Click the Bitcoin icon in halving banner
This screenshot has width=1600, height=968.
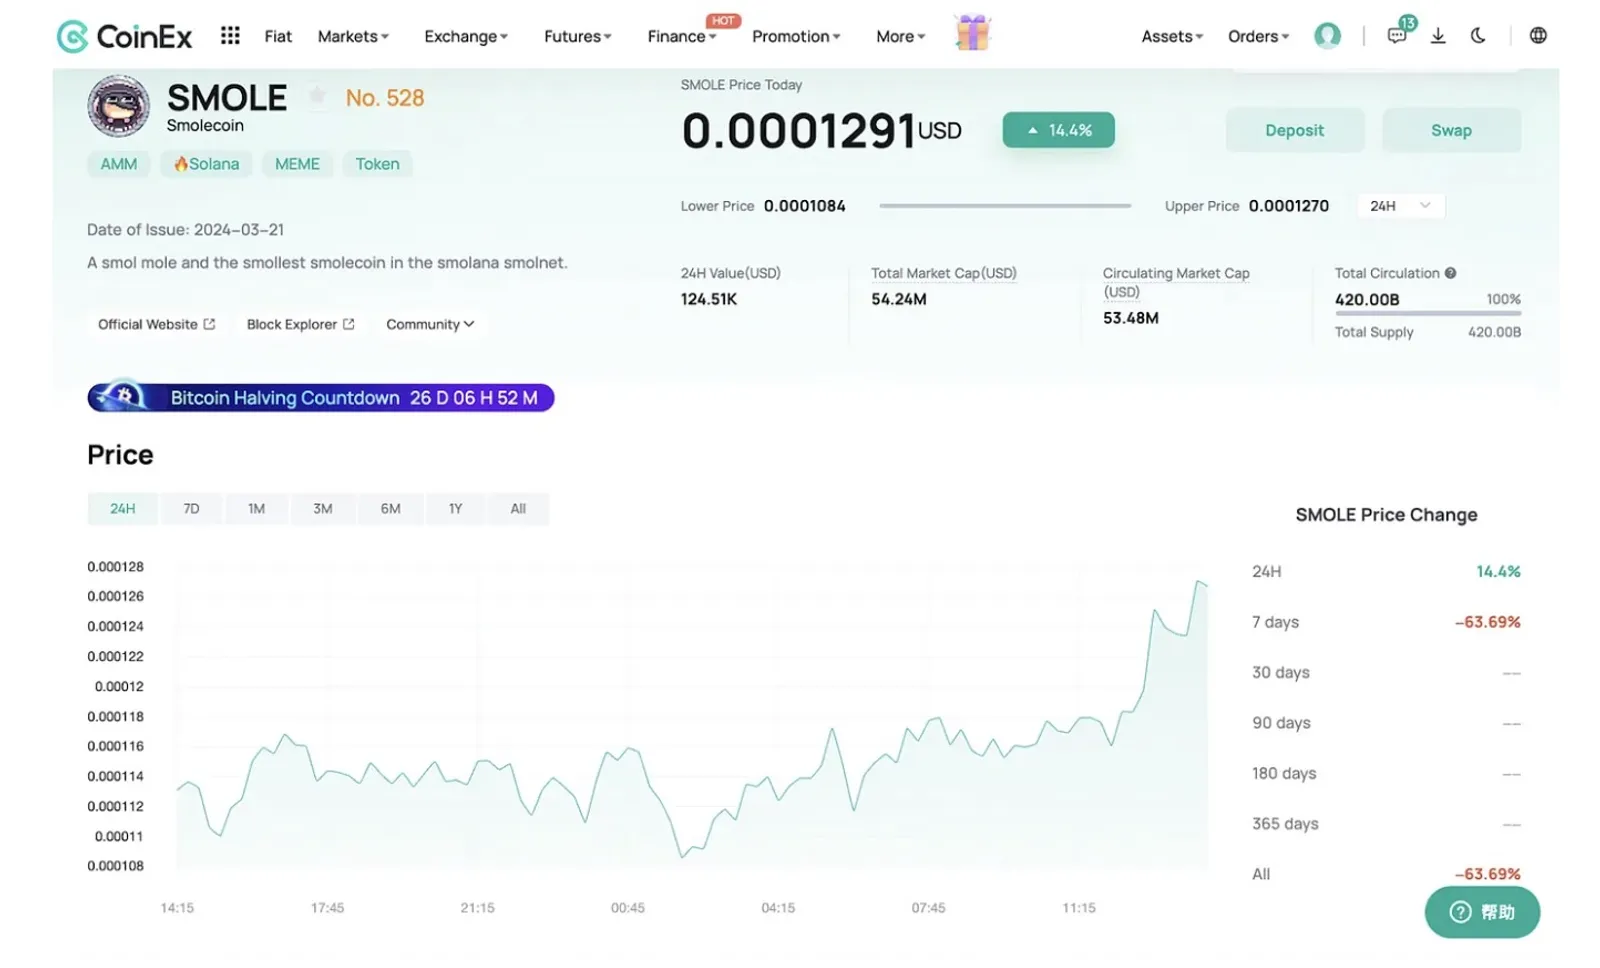coord(125,397)
